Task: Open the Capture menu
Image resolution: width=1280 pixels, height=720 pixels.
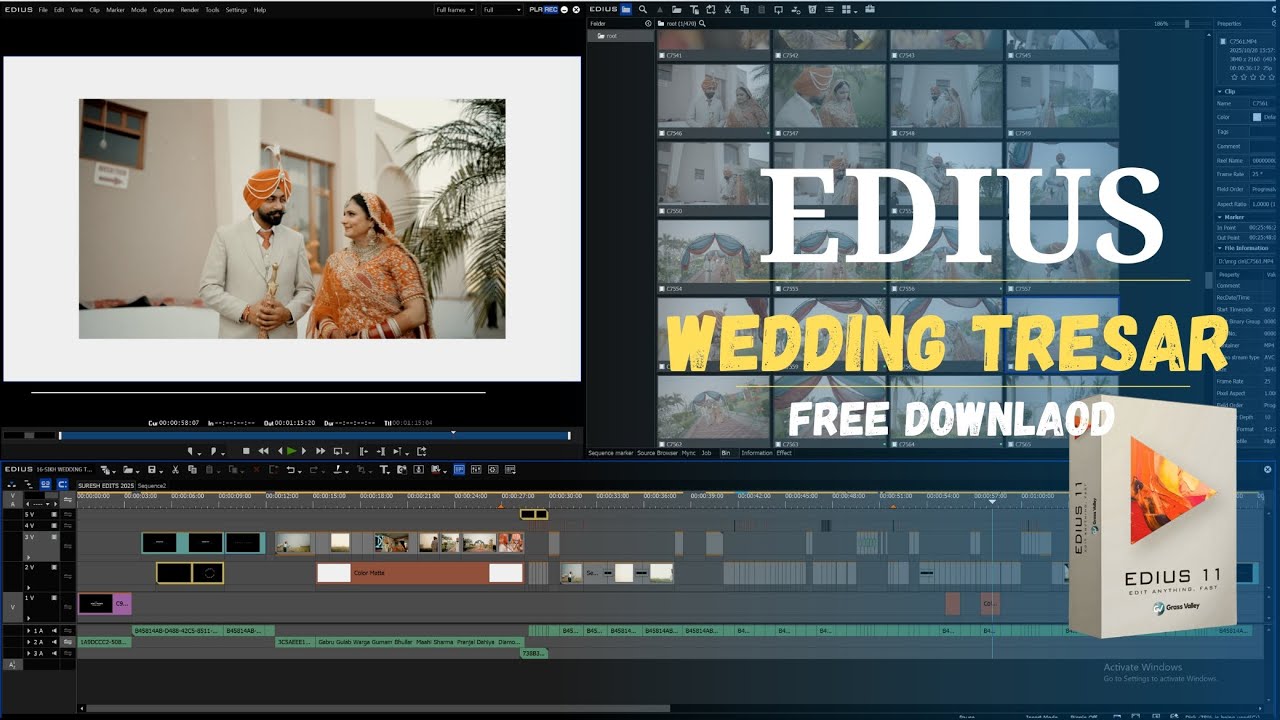Action: coord(163,9)
